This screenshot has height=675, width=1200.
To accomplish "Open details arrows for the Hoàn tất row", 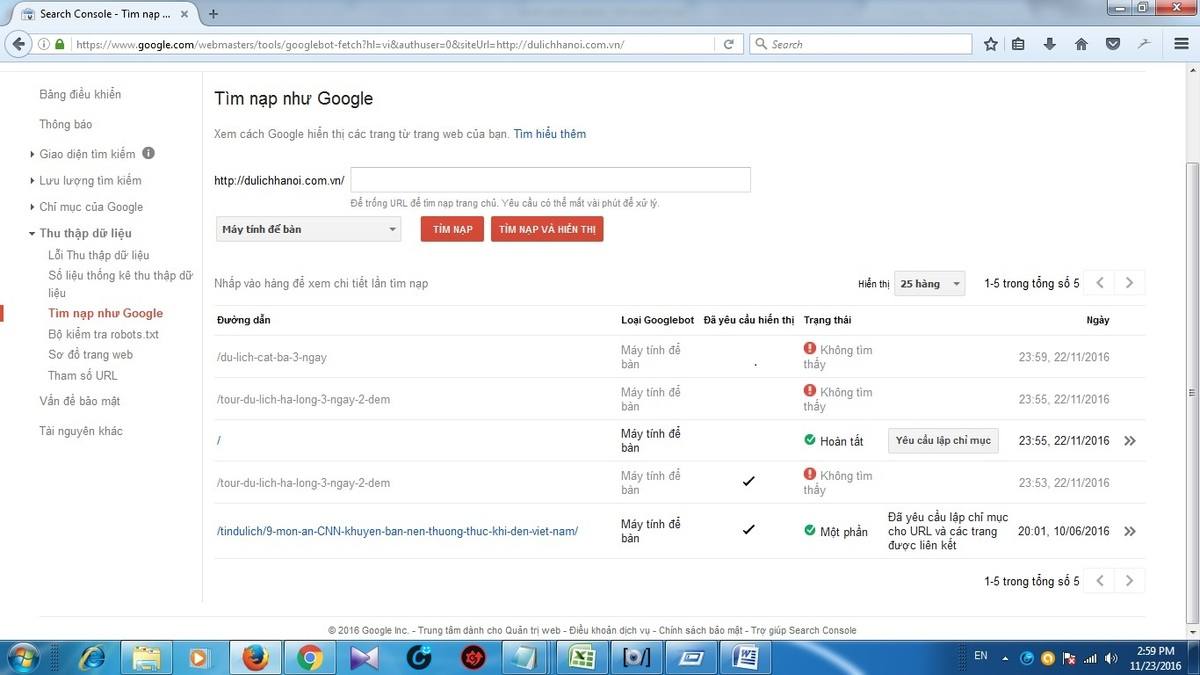I will click(1130, 441).
